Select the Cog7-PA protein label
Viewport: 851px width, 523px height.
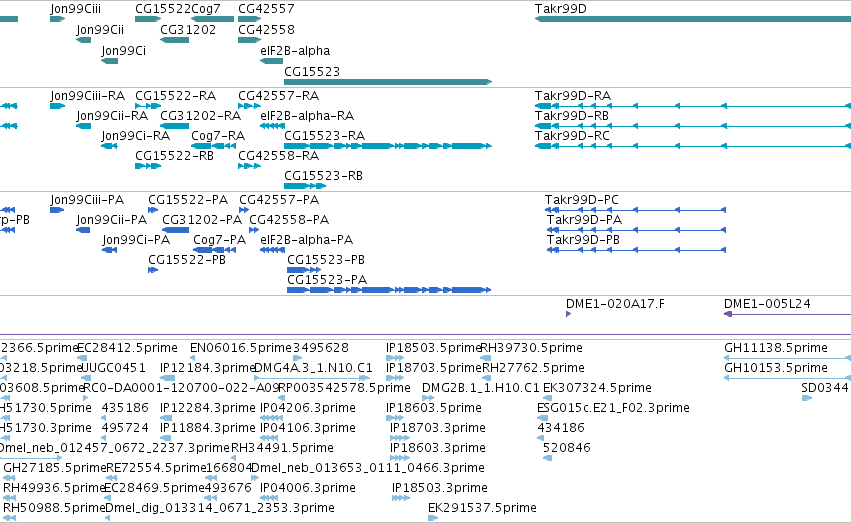[219, 239]
